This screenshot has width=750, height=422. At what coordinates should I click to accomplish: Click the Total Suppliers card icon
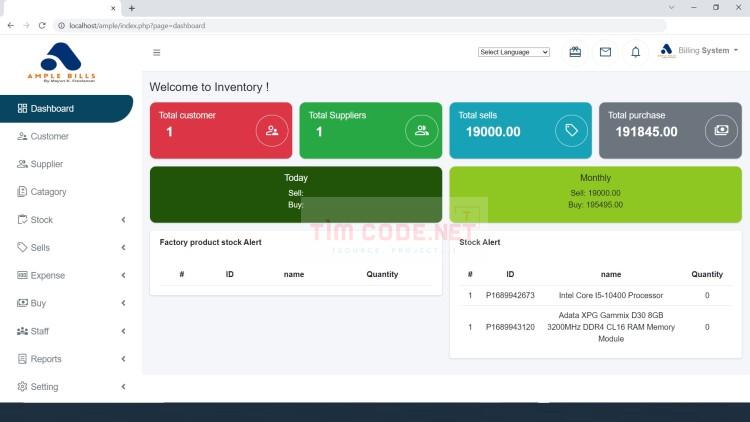pyautogui.click(x=421, y=131)
